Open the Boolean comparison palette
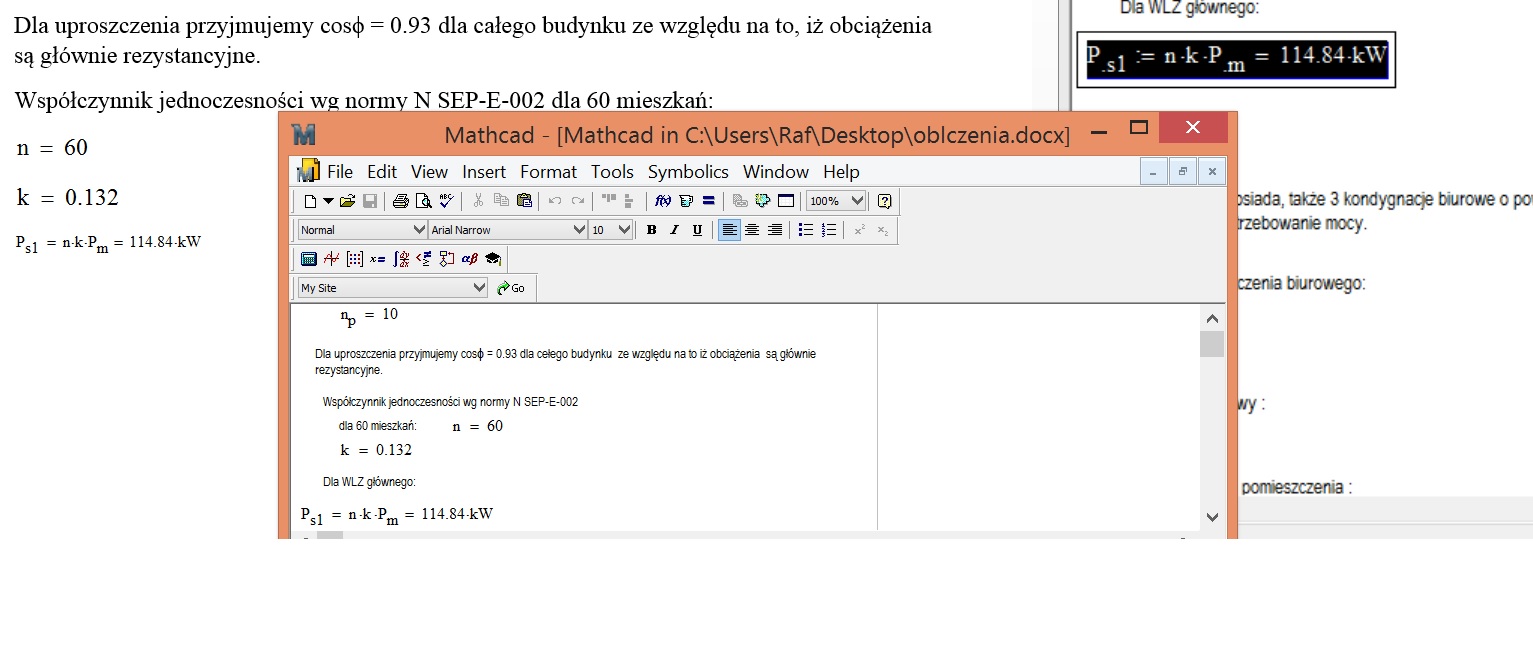The height and width of the screenshot is (648, 1533). pyautogui.click(x=424, y=259)
